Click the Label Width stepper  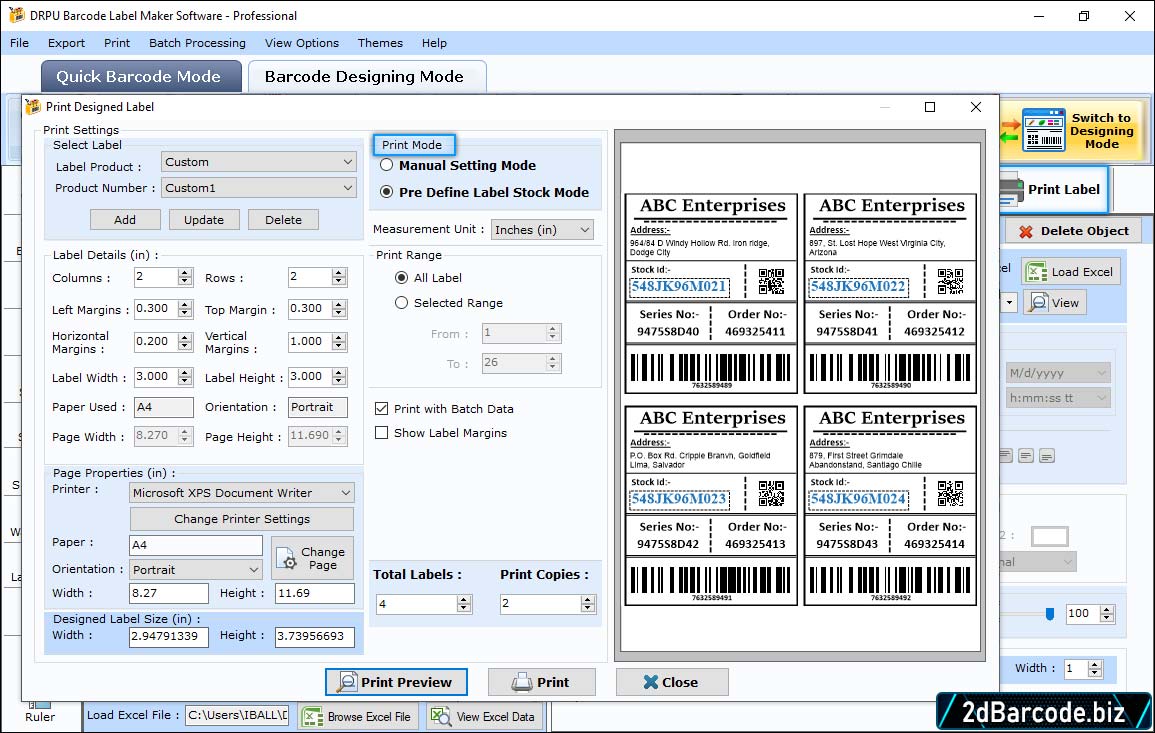coord(185,376)
